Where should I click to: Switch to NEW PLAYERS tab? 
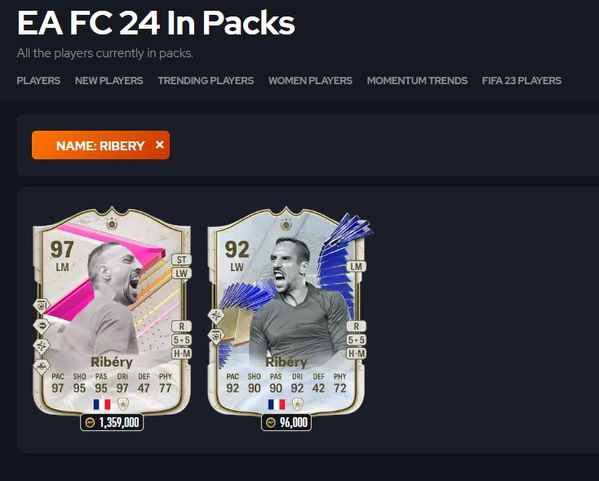click(x=109, y=81)
